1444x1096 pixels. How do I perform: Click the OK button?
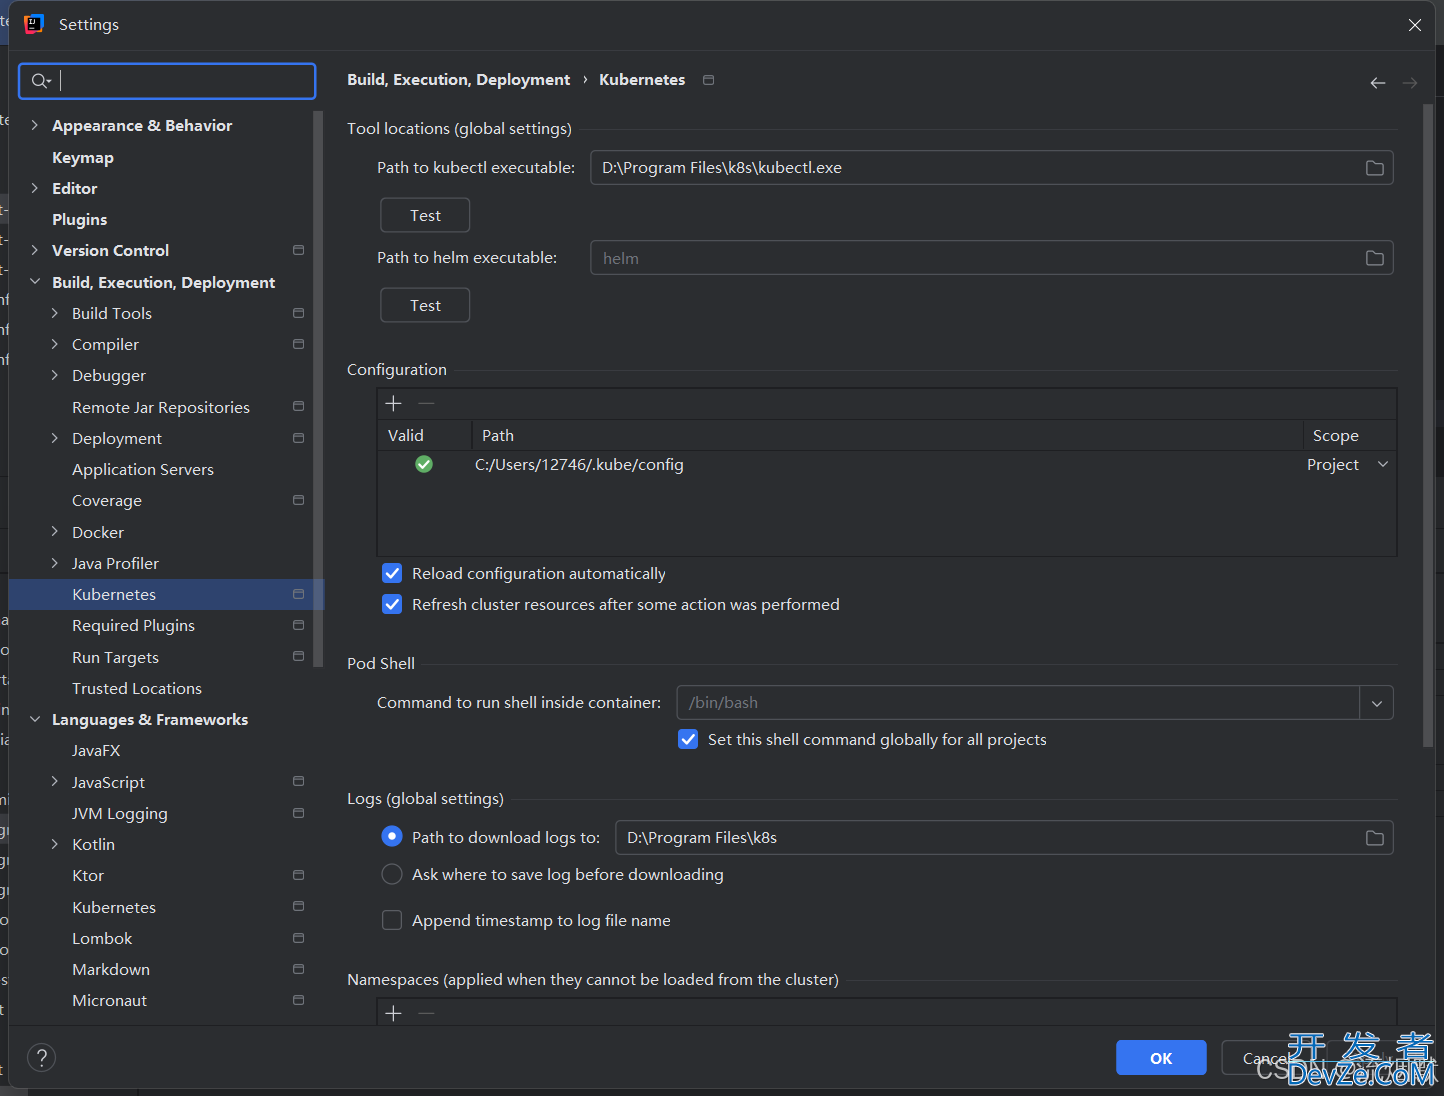tap(1161, 1058)
